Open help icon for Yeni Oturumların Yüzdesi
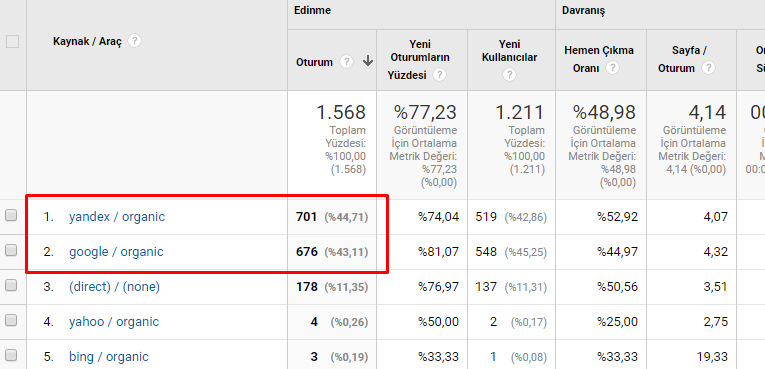 [x=440, y=75]
